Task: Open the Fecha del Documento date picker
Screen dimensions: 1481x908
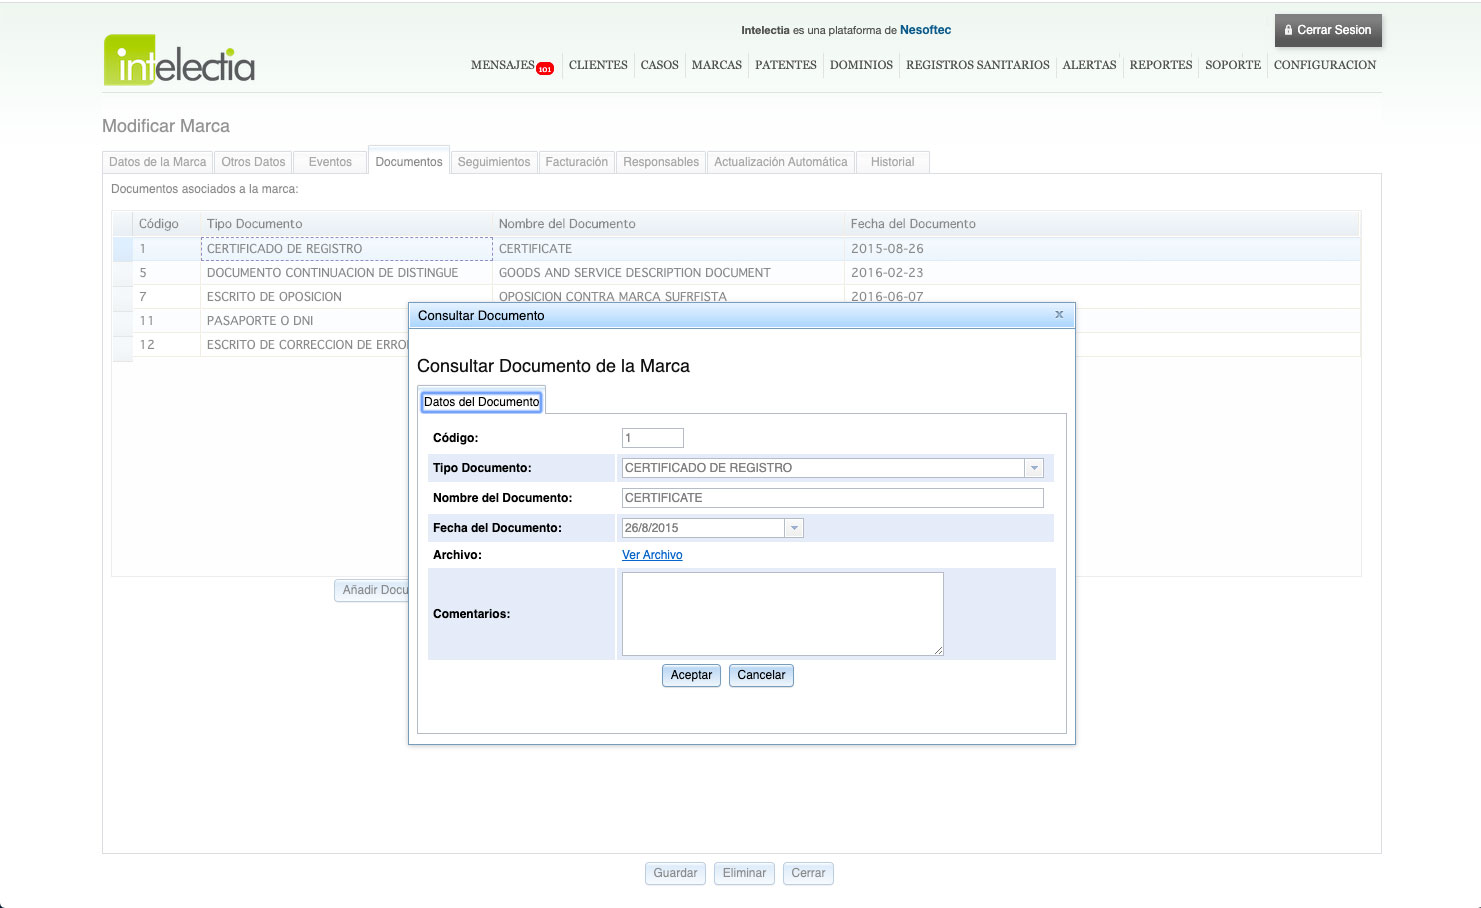Action: (794, 528)
